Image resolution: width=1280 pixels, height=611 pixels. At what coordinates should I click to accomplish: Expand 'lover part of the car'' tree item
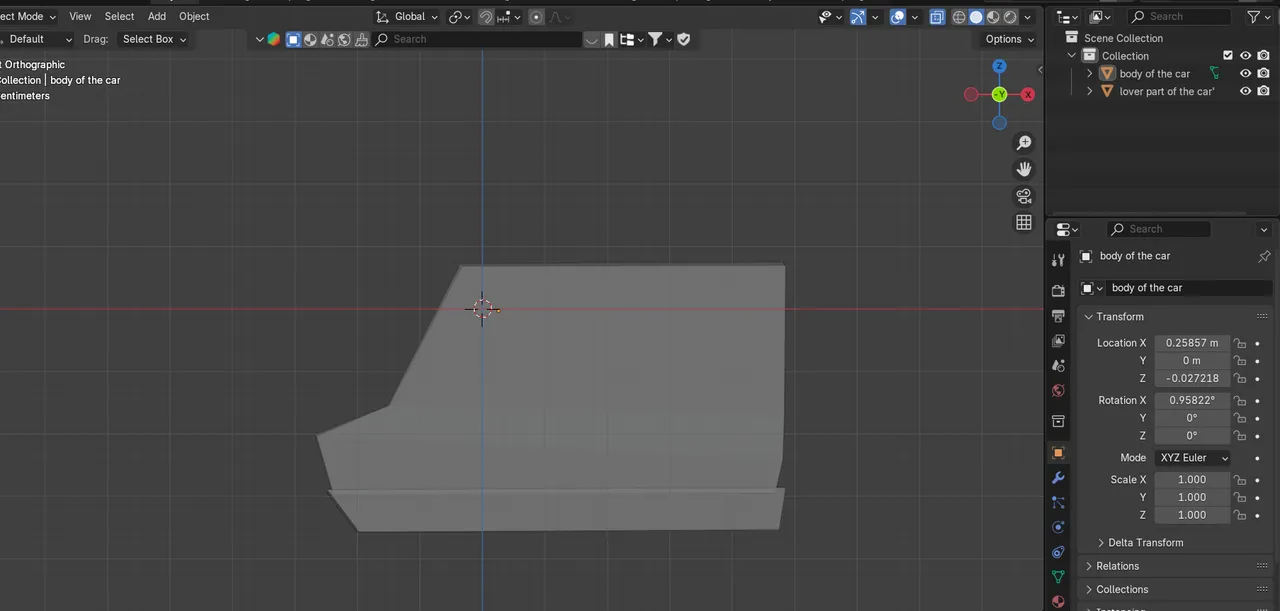[1090, 91]
